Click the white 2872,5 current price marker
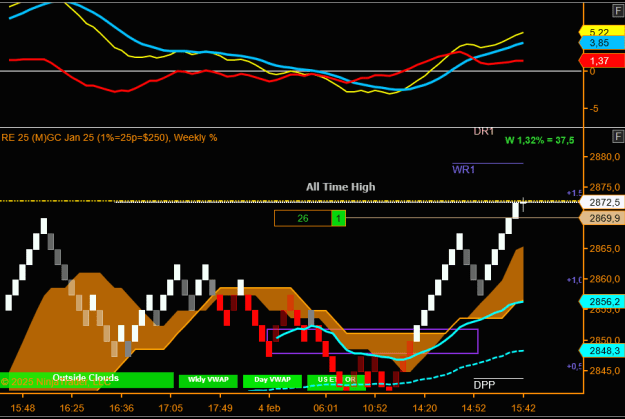This screenshot has width=625, height=419. click(602, 202)
